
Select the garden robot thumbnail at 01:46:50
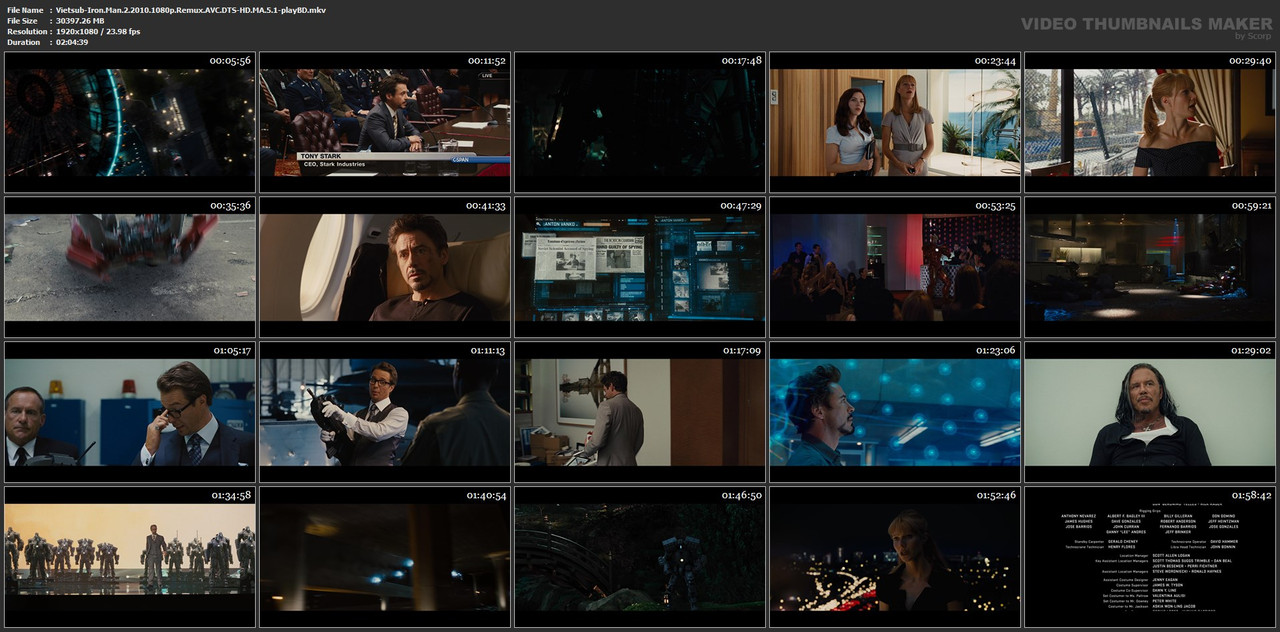coord(640,557)
